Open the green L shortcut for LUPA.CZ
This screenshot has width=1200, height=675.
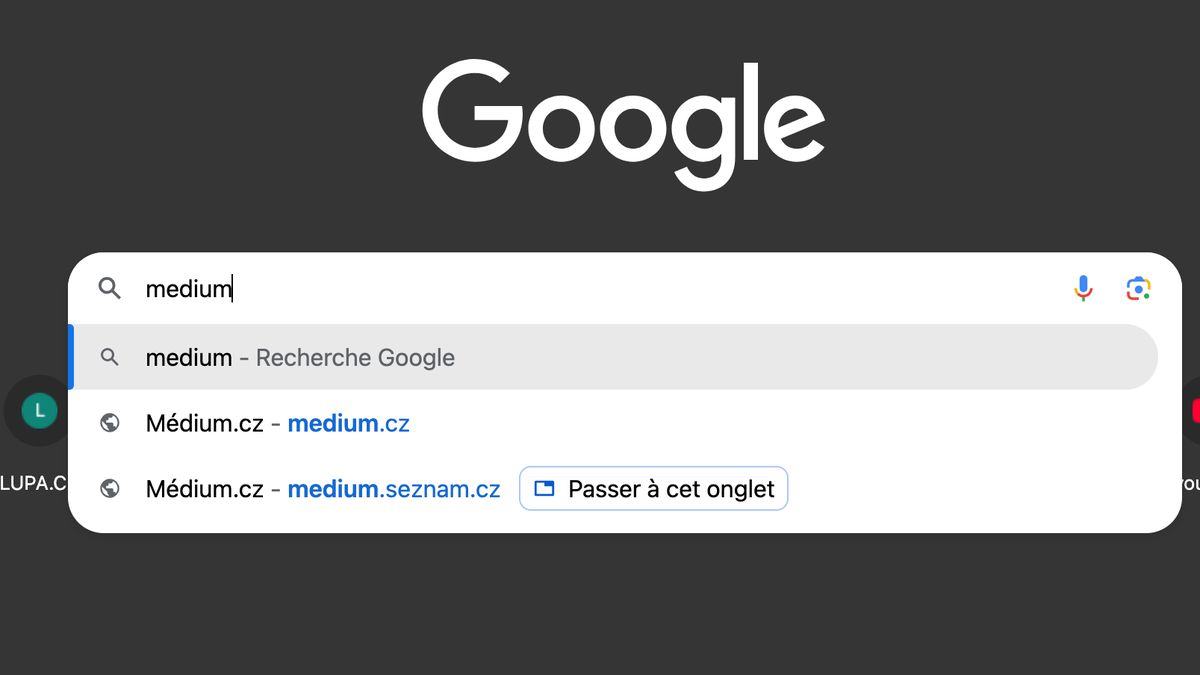[40, 410]
